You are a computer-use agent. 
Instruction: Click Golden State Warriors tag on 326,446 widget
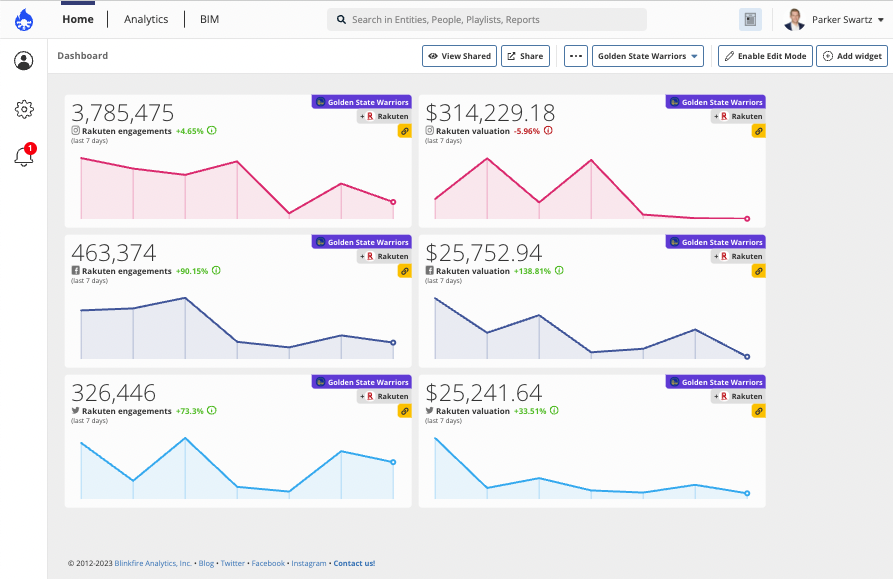[362, 382]
